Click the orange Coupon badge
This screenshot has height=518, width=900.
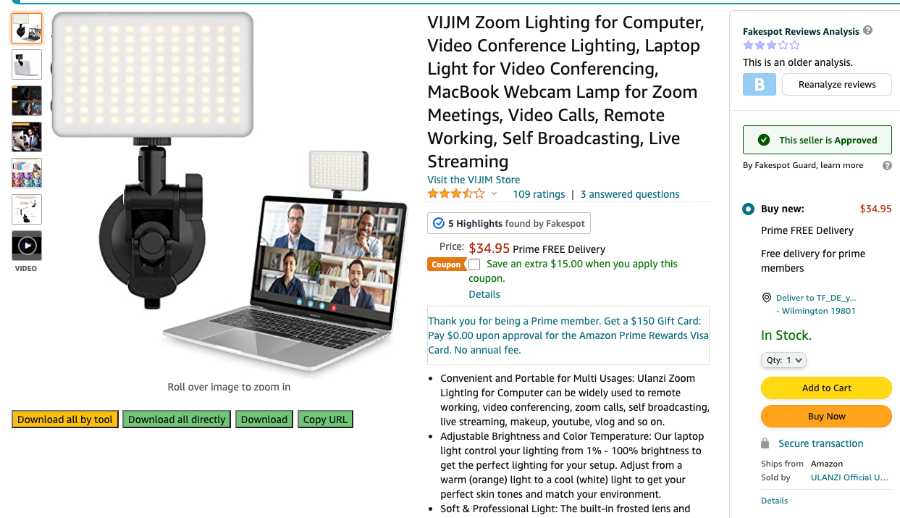coord(446,264)
